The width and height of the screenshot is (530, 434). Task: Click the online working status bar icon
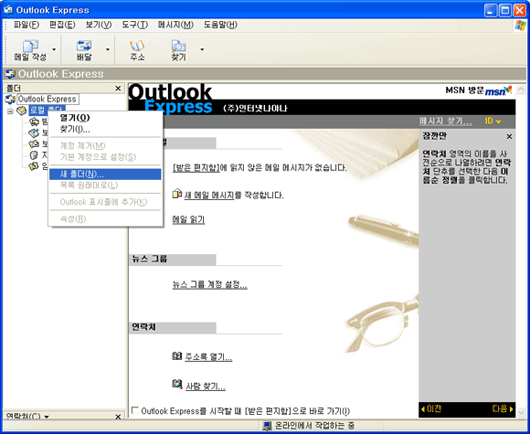(x=267, y=426)
